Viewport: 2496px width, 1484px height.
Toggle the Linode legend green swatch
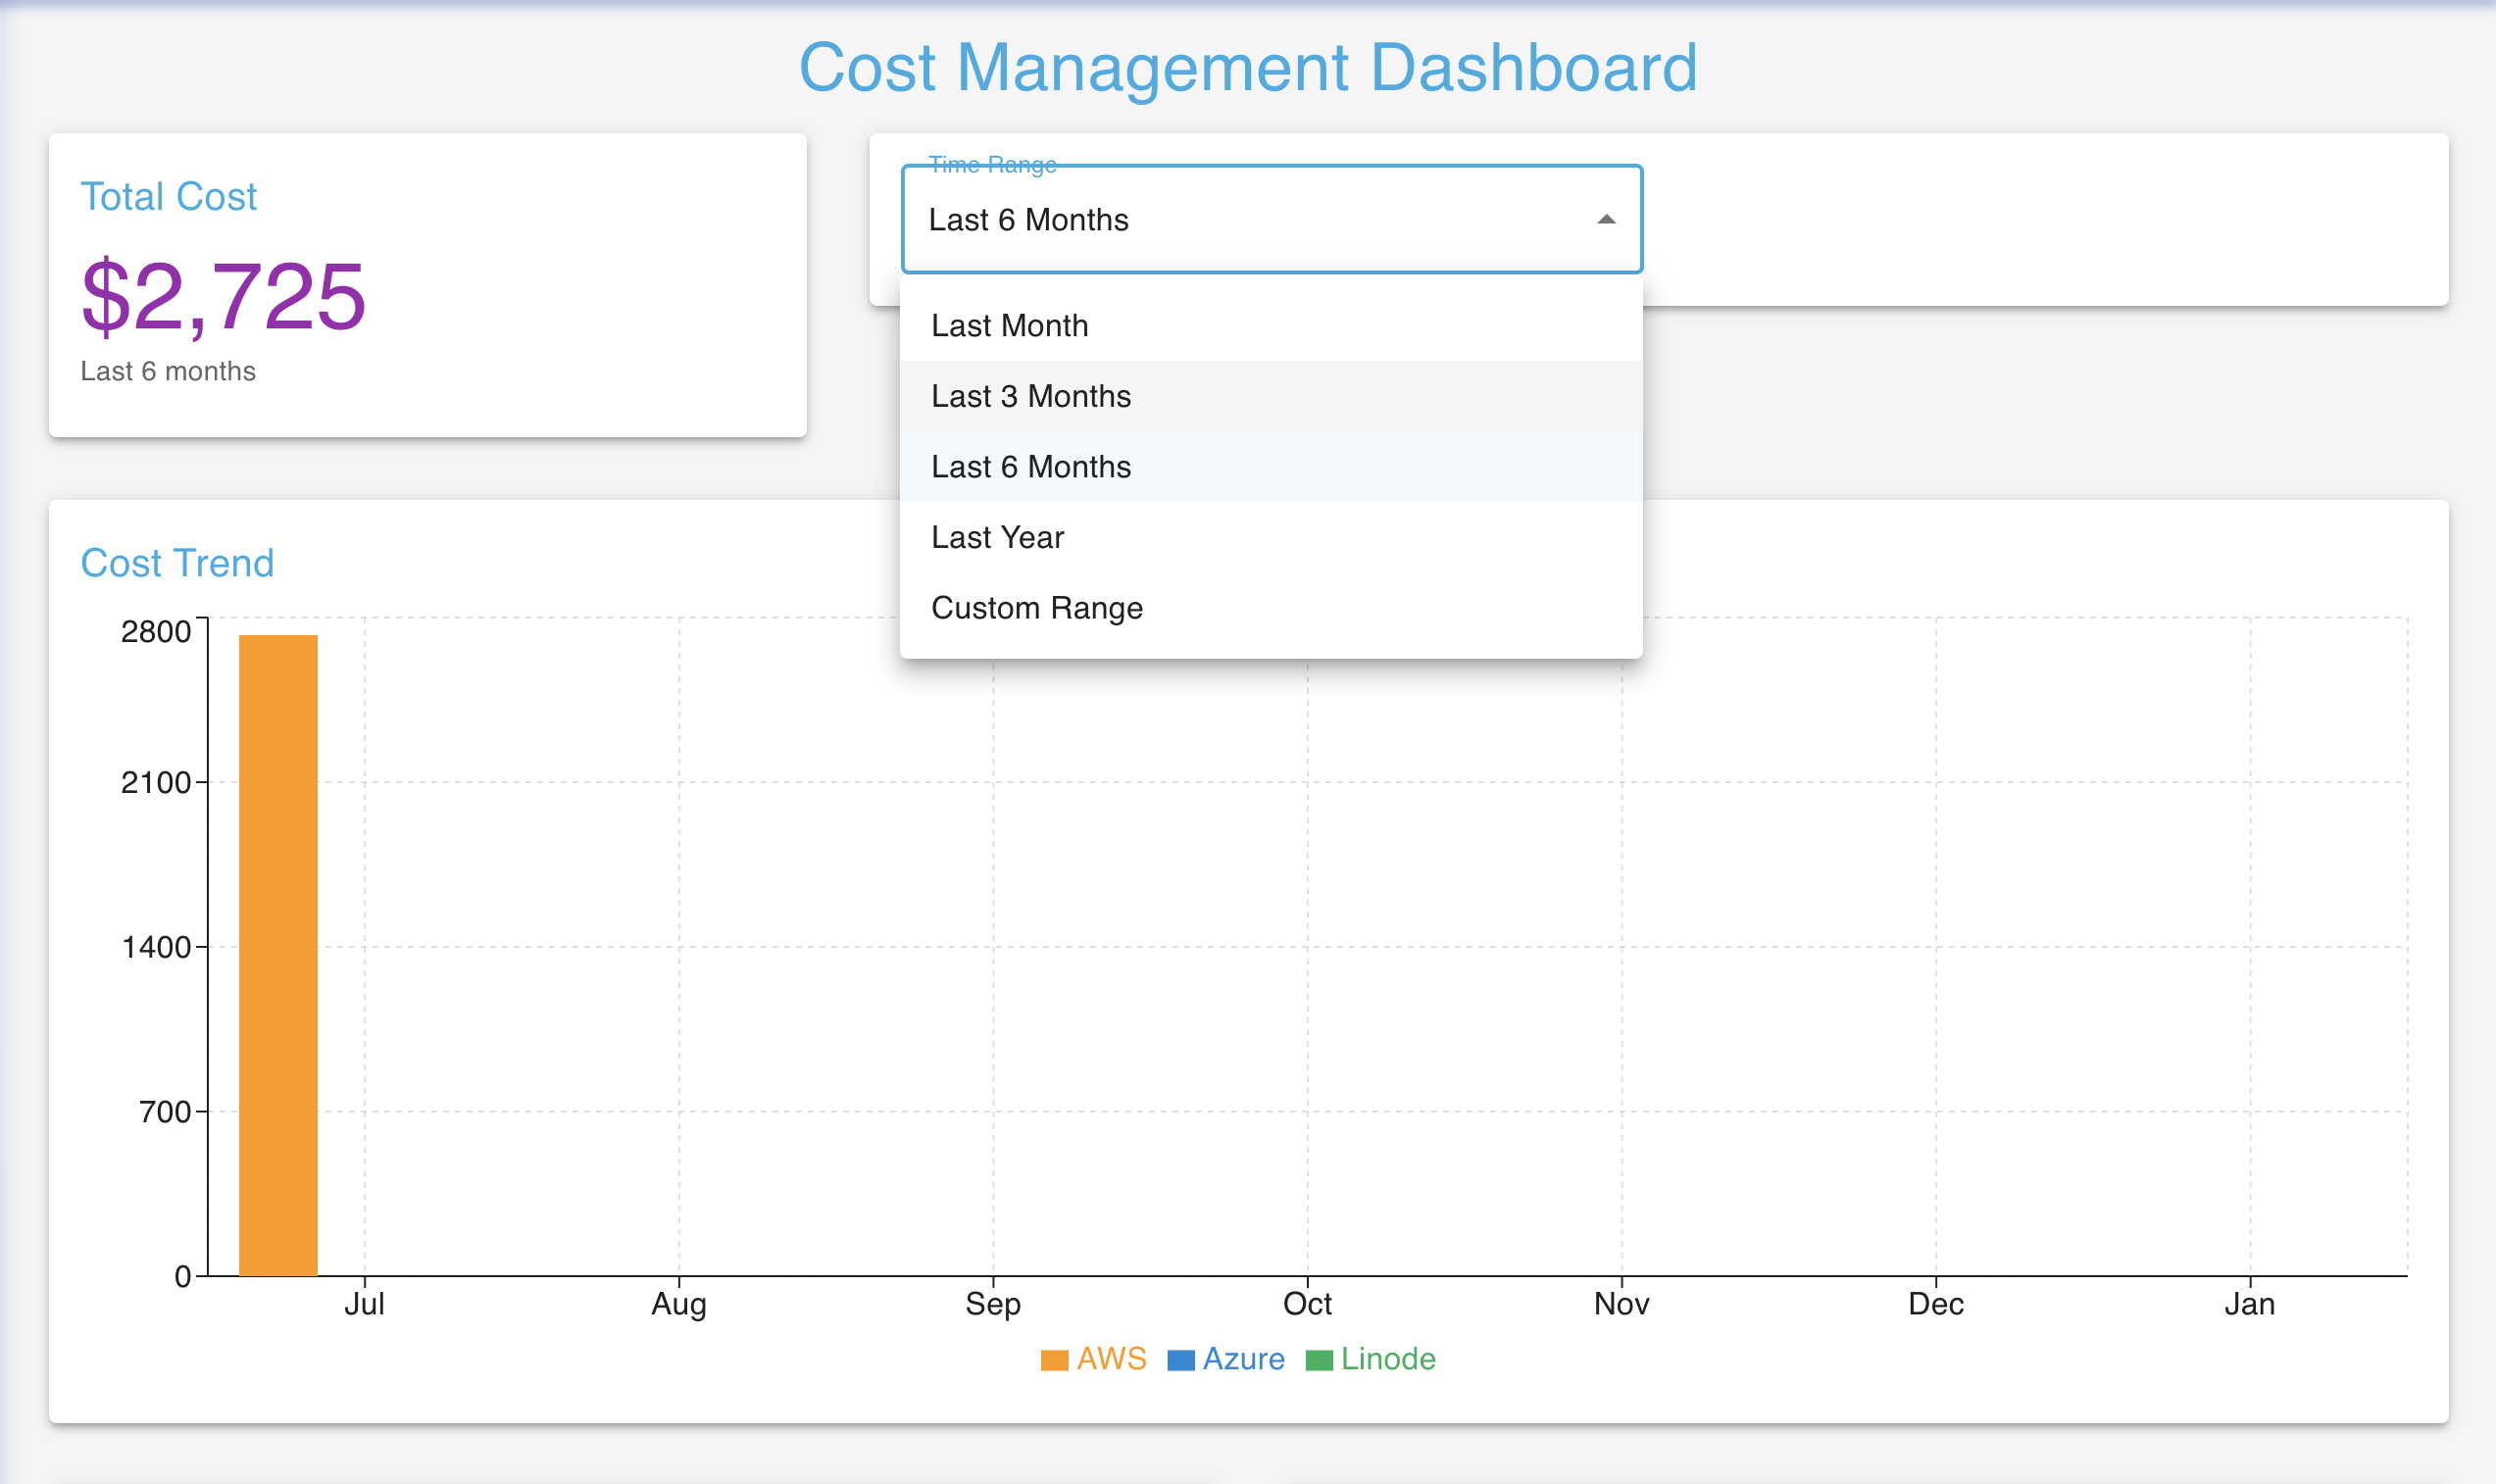[1318, 1360]
